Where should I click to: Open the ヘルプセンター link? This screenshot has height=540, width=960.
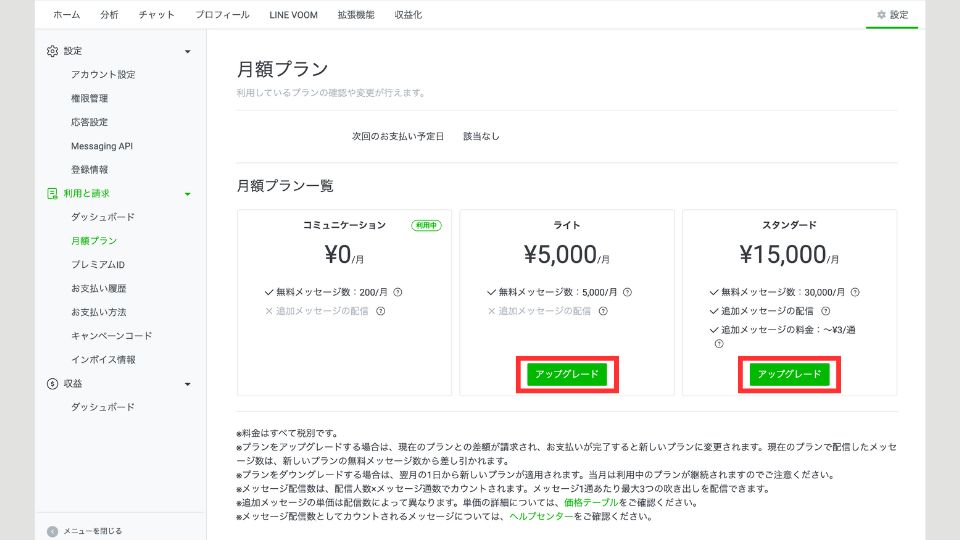tap(540, 517)
